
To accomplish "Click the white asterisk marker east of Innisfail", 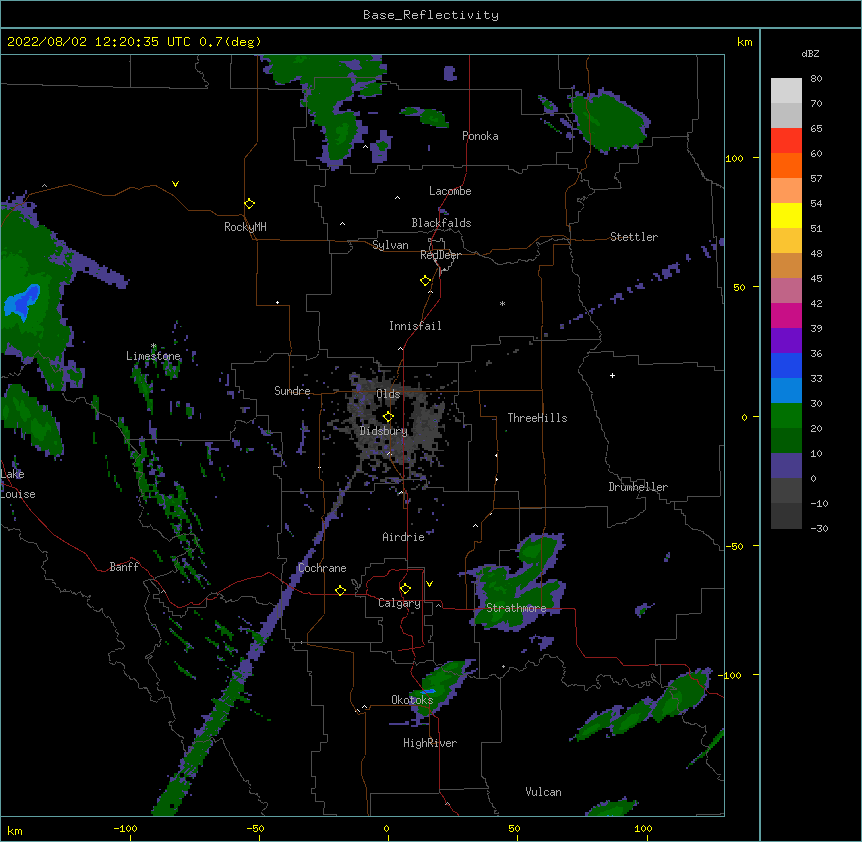I will (502, 303).
